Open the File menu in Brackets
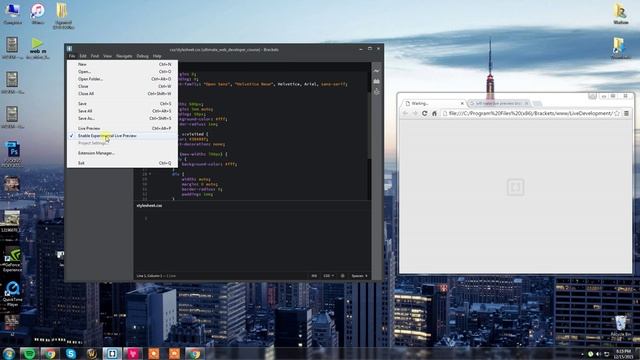 (72, 56)
